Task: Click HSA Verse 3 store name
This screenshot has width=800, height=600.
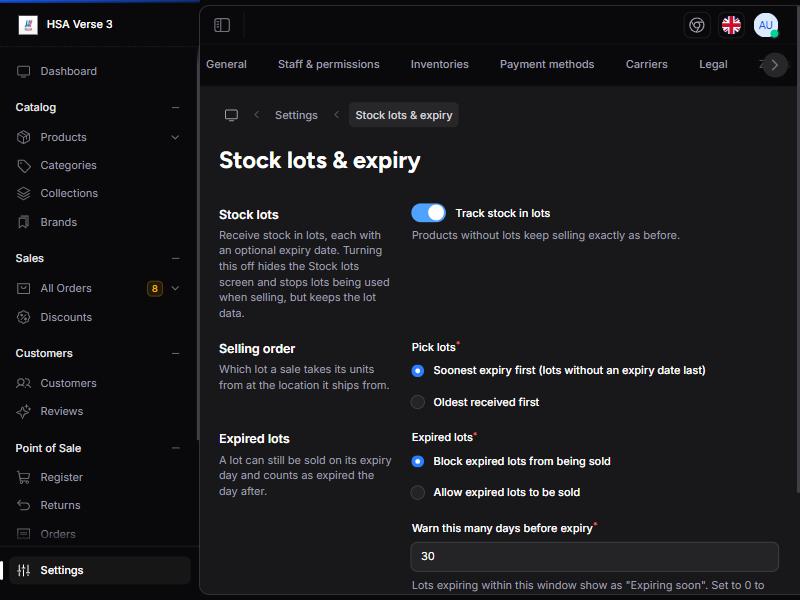Action: pyautogui.click(x=79, y=24)
